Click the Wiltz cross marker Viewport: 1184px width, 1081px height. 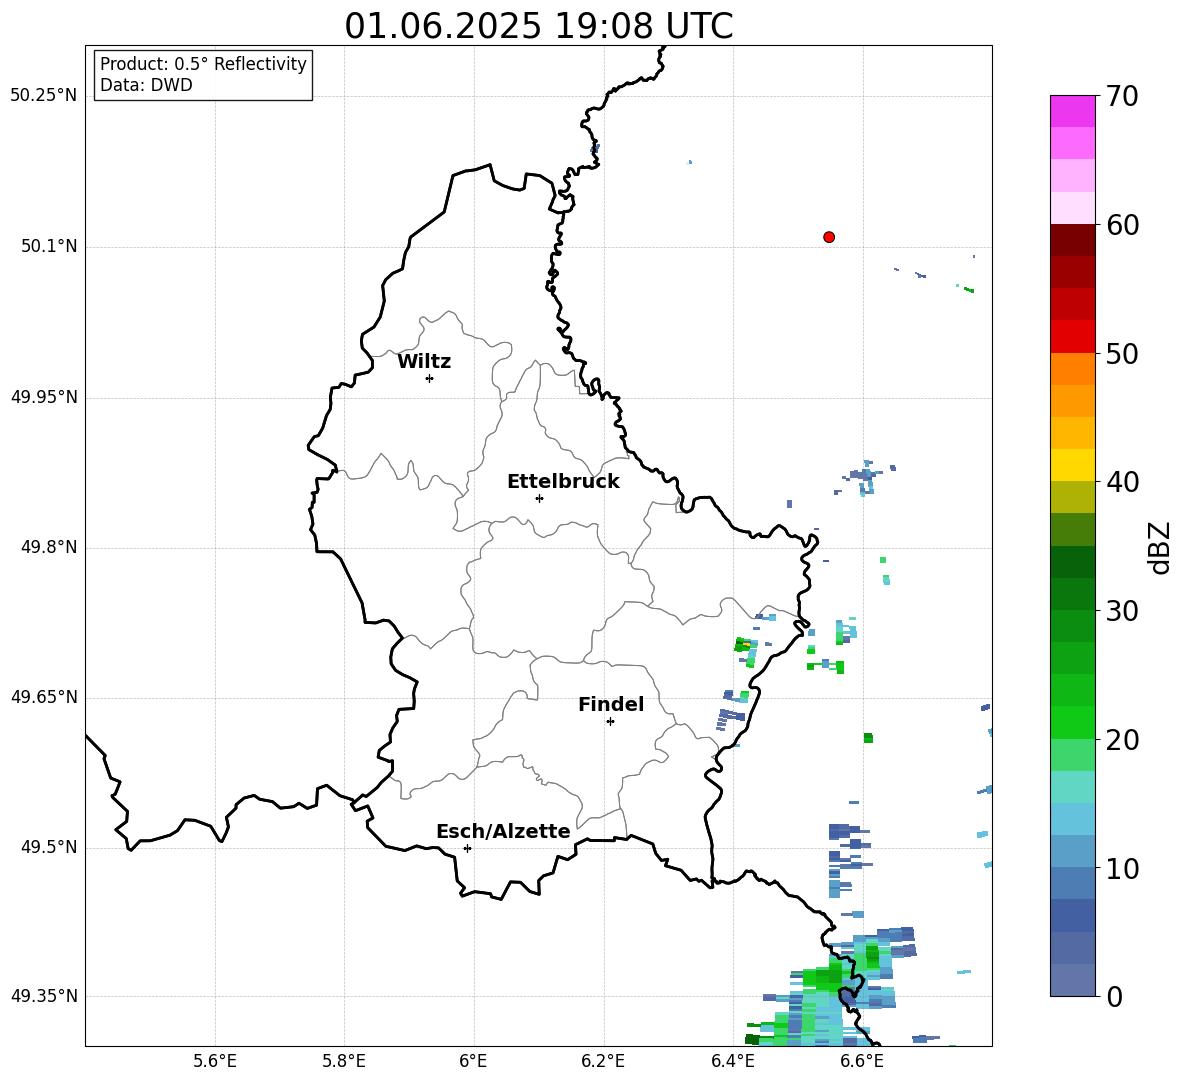tap(430, 378)
